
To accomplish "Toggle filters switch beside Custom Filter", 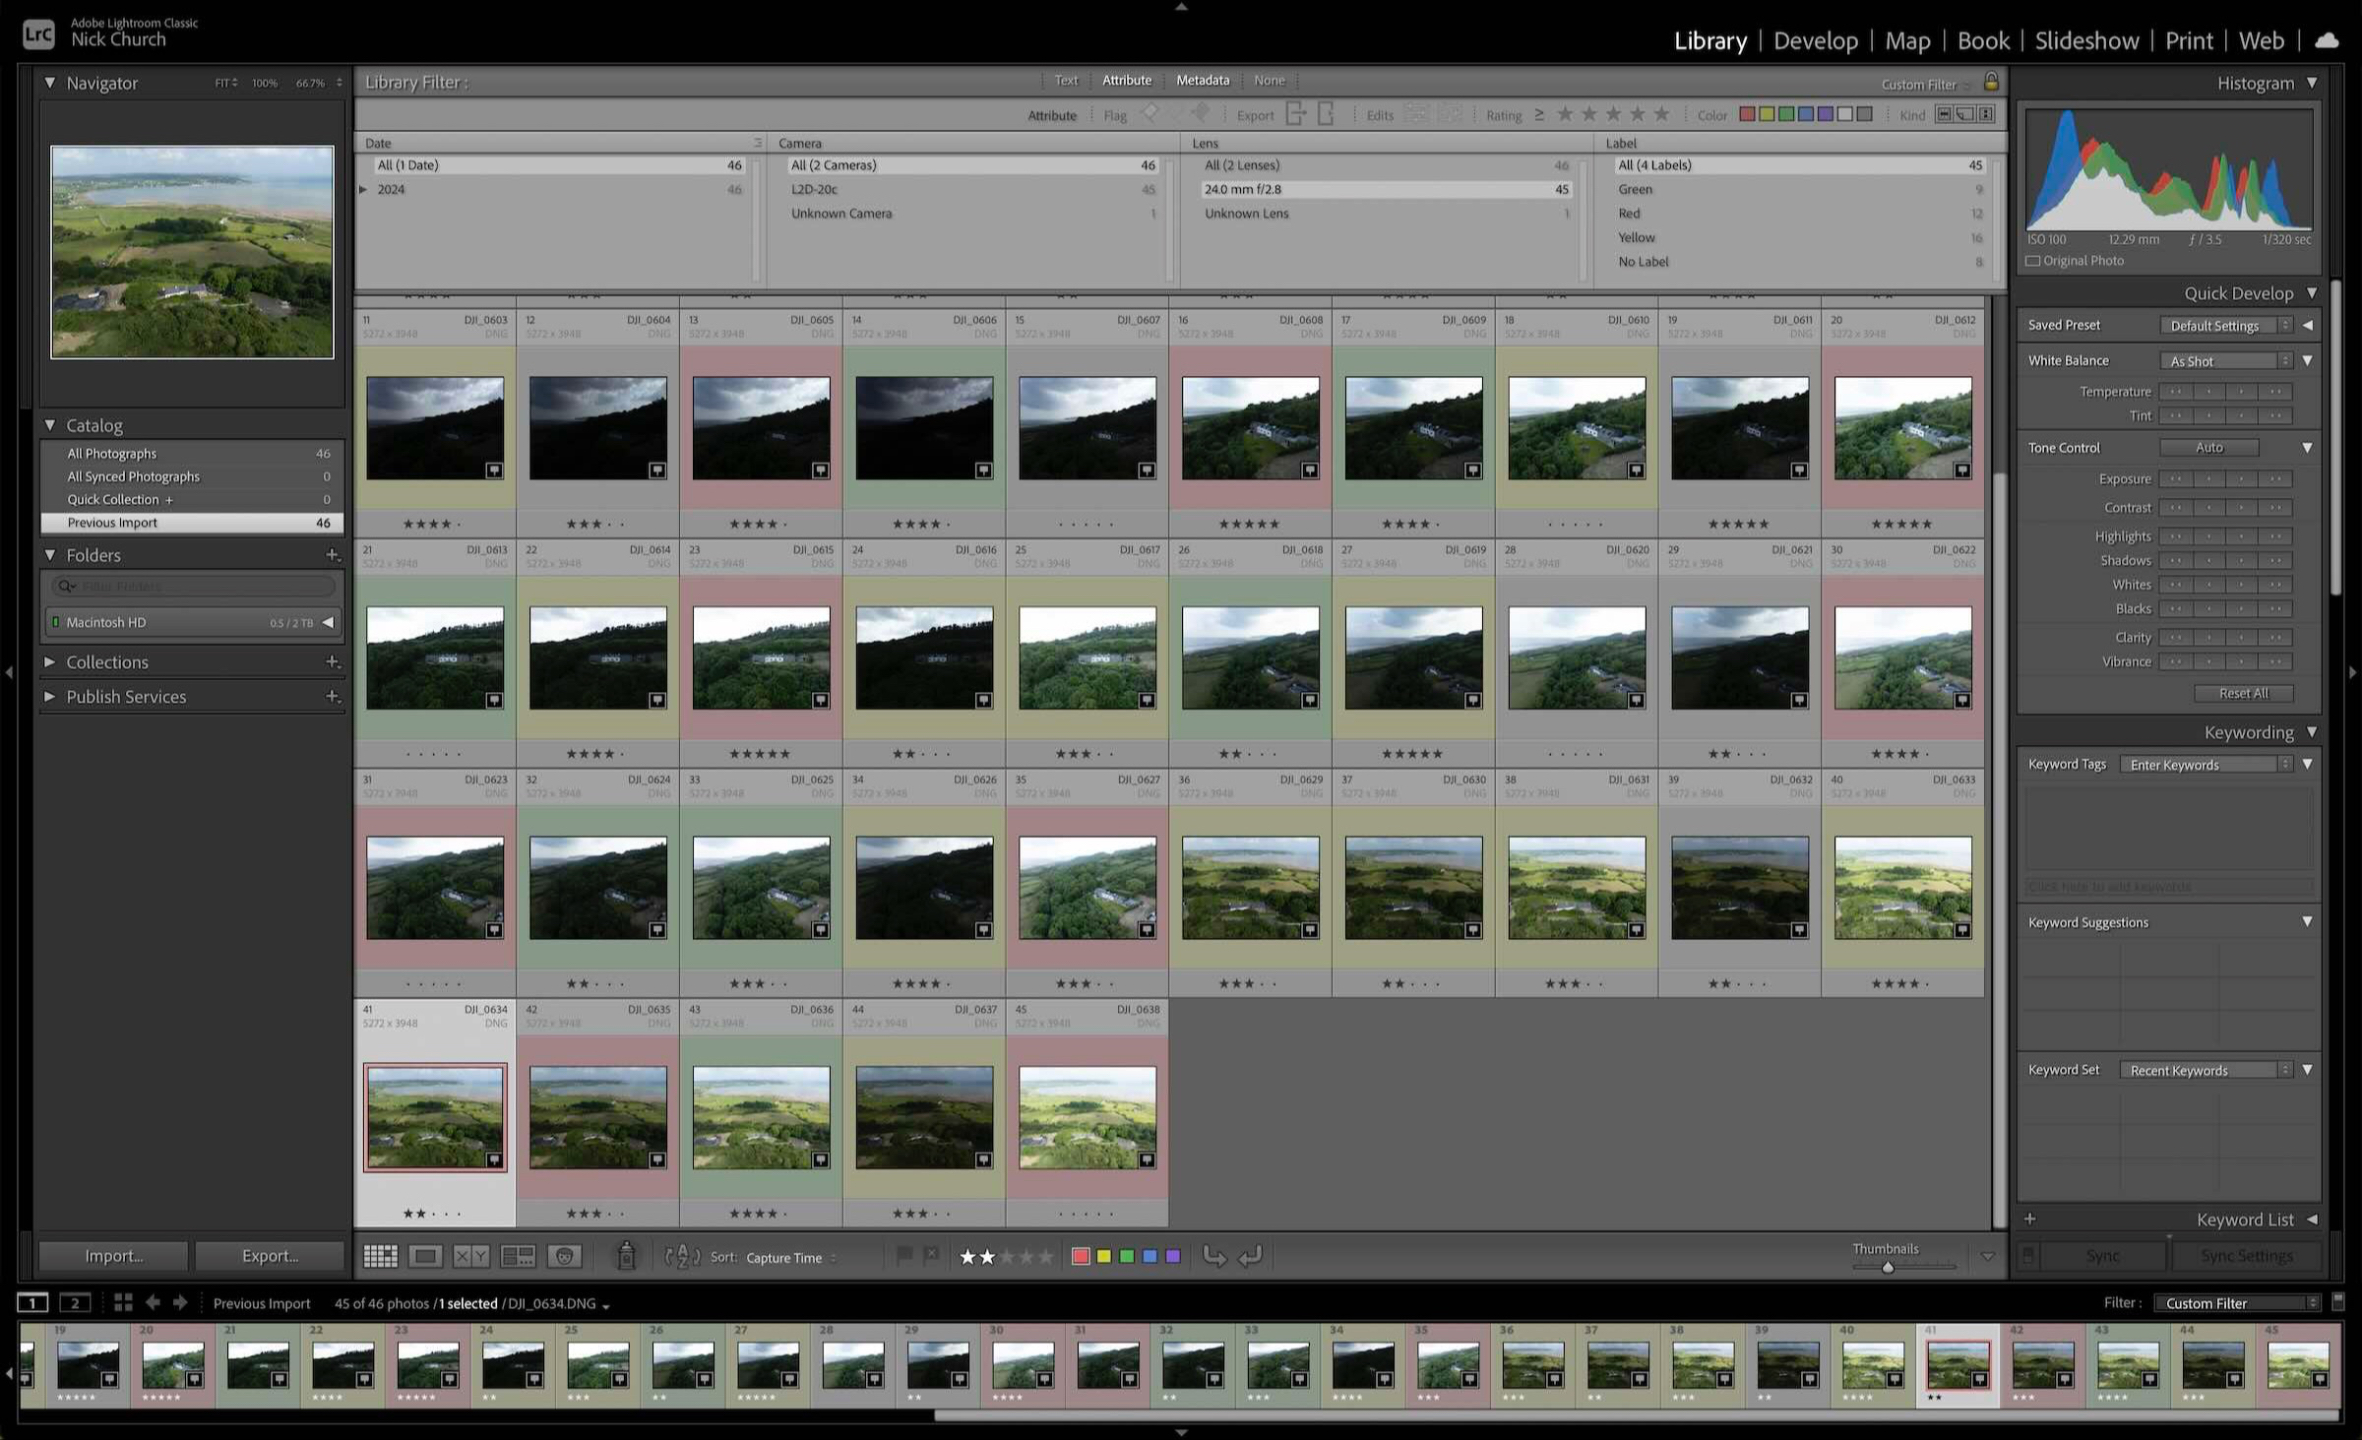I will click(x=2338, y=1302).
